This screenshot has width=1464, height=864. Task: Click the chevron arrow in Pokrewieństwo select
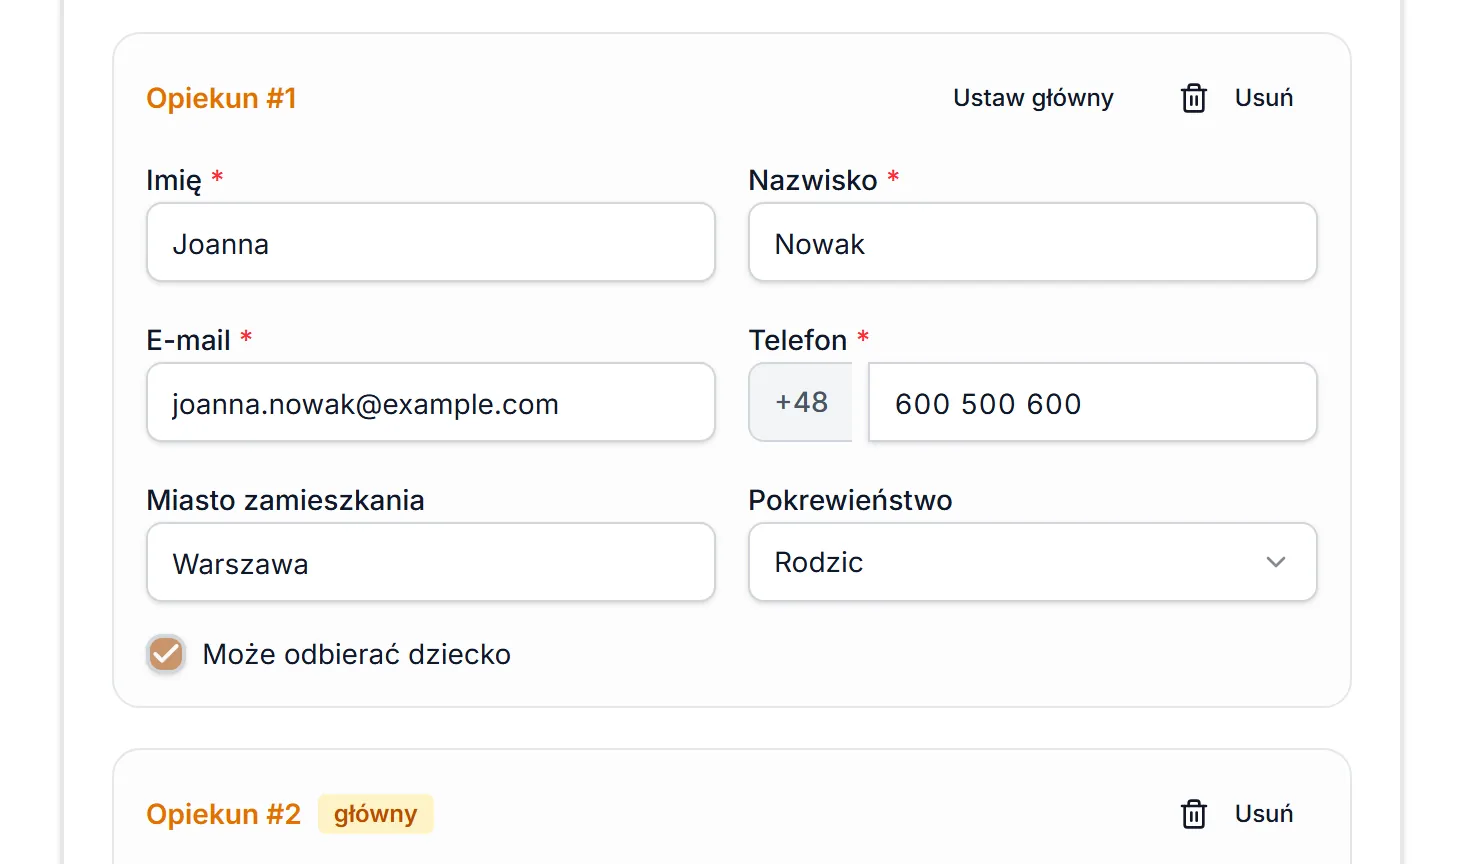(x=1275, y=562)
